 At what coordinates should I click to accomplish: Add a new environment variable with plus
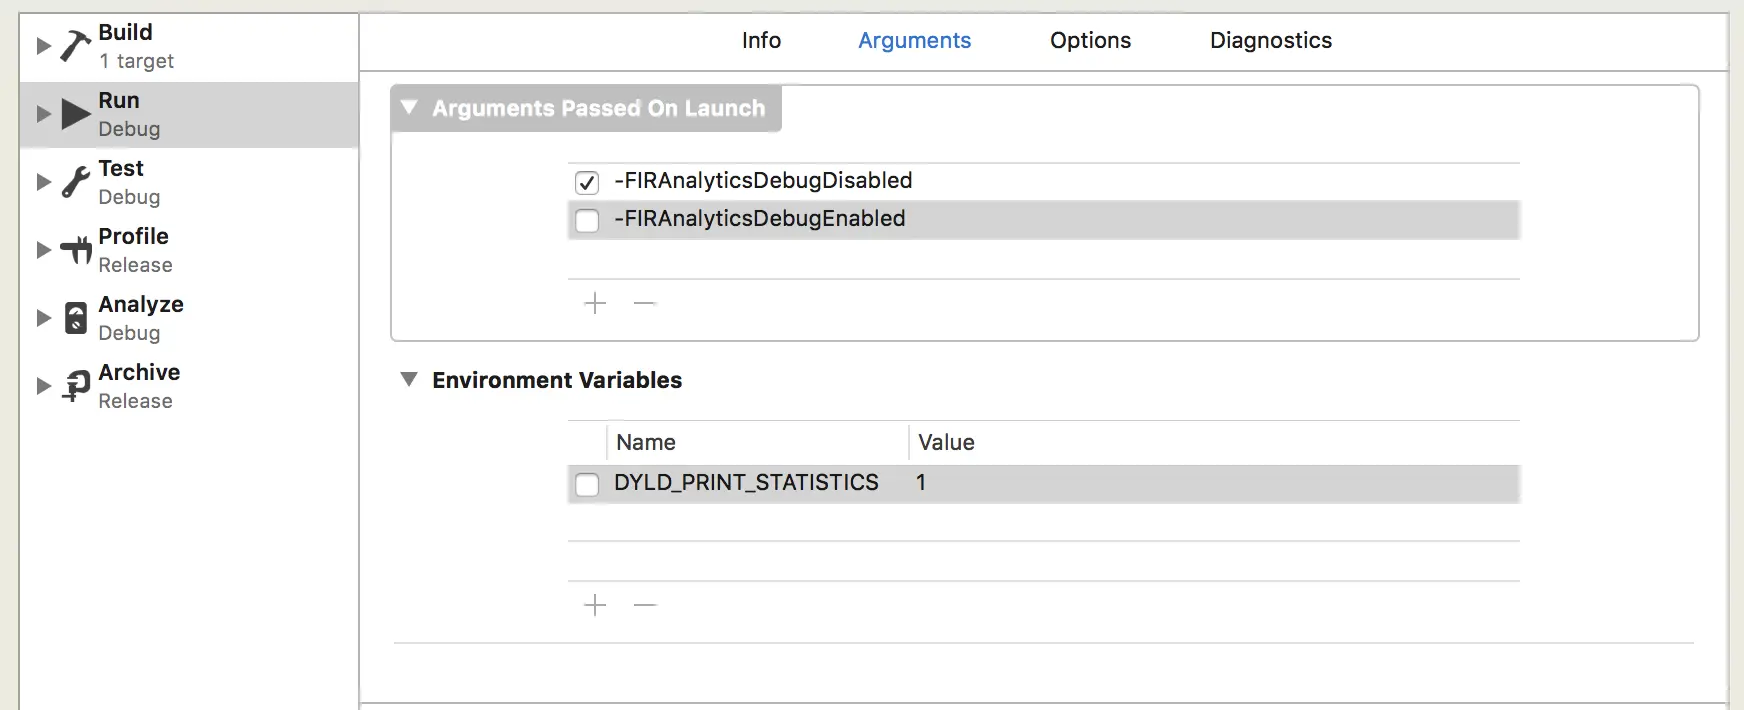pos(595,605)
